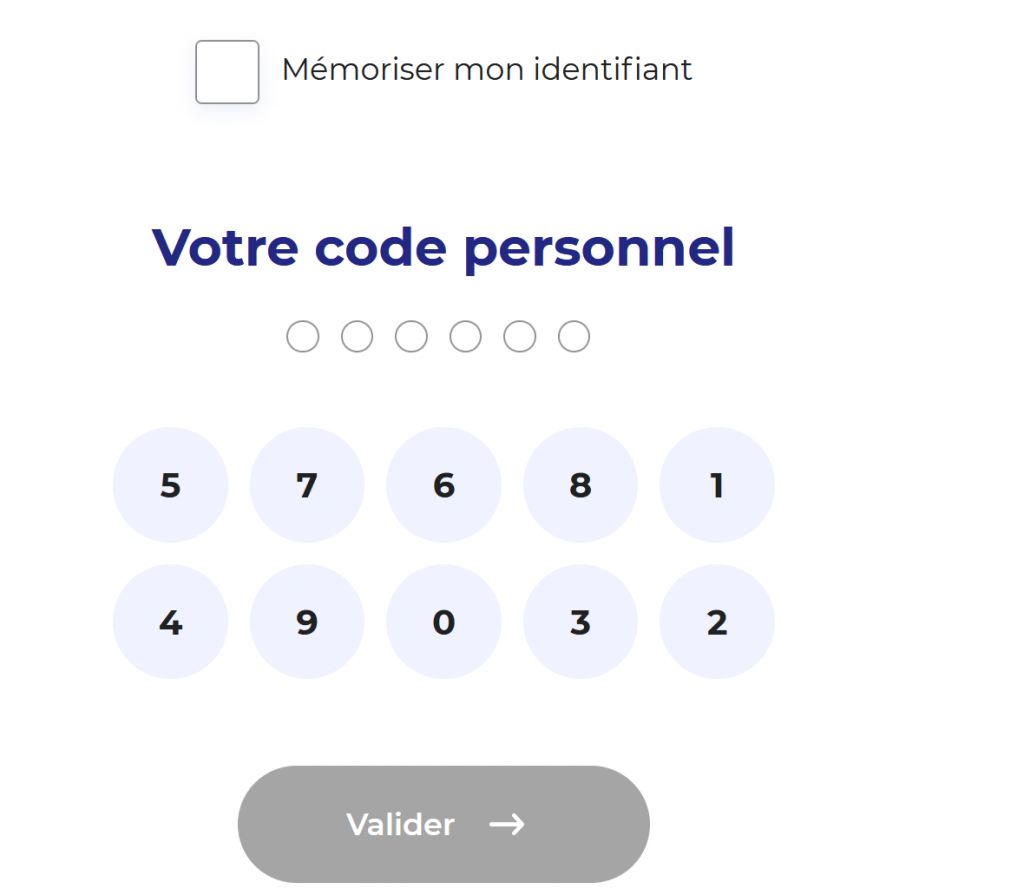Select the third PIN code circle
Viewport: 1024px width, 889px height.
(411, 336)
